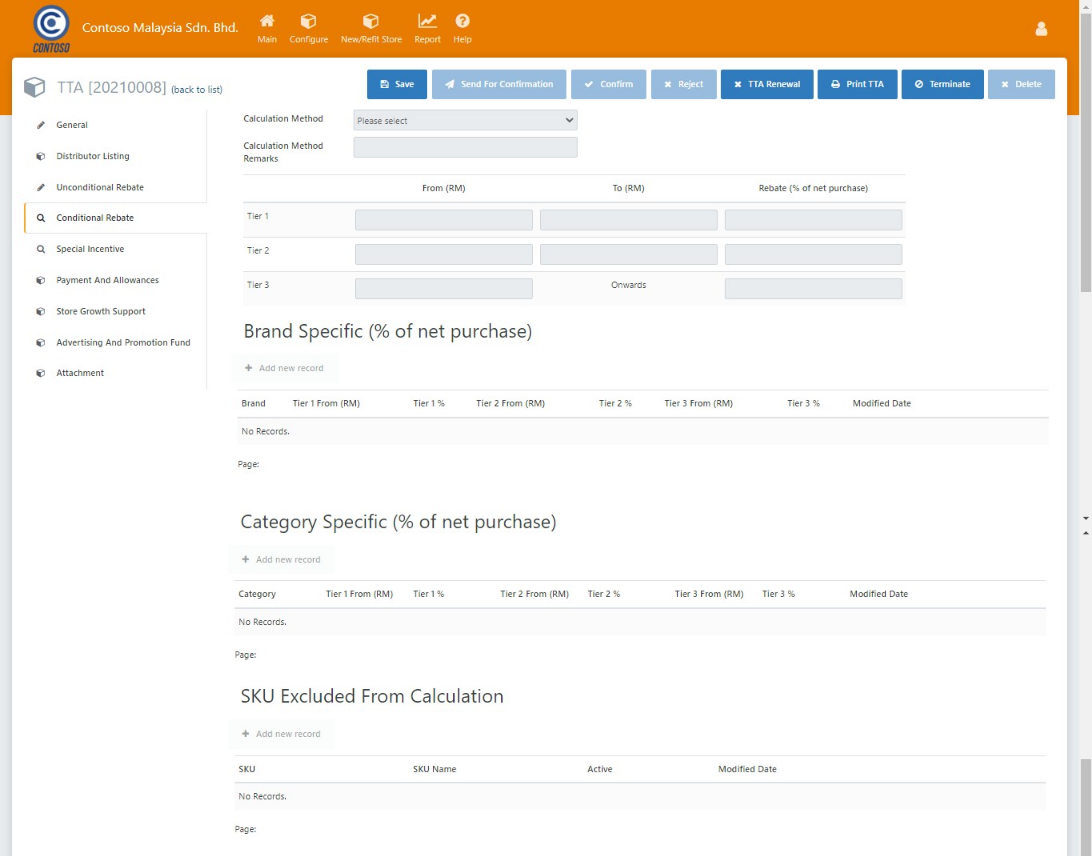This screenshot has width=1092, height=856.
Task: Terminate the TTA agreement
Action: point(942,84)
